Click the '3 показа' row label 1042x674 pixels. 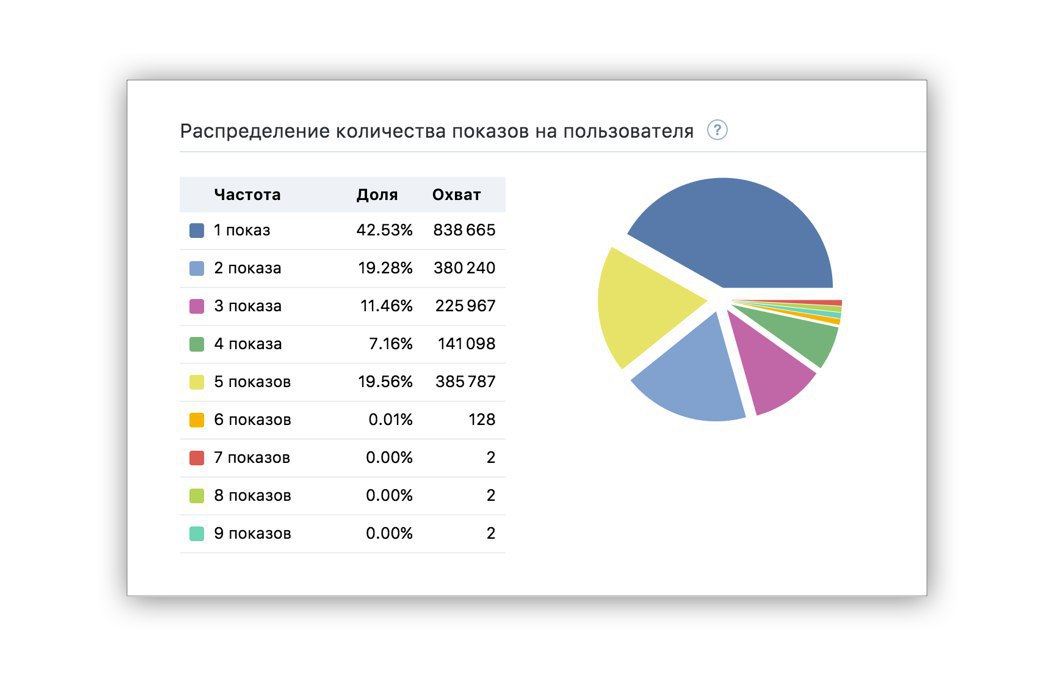coord(247,306)
